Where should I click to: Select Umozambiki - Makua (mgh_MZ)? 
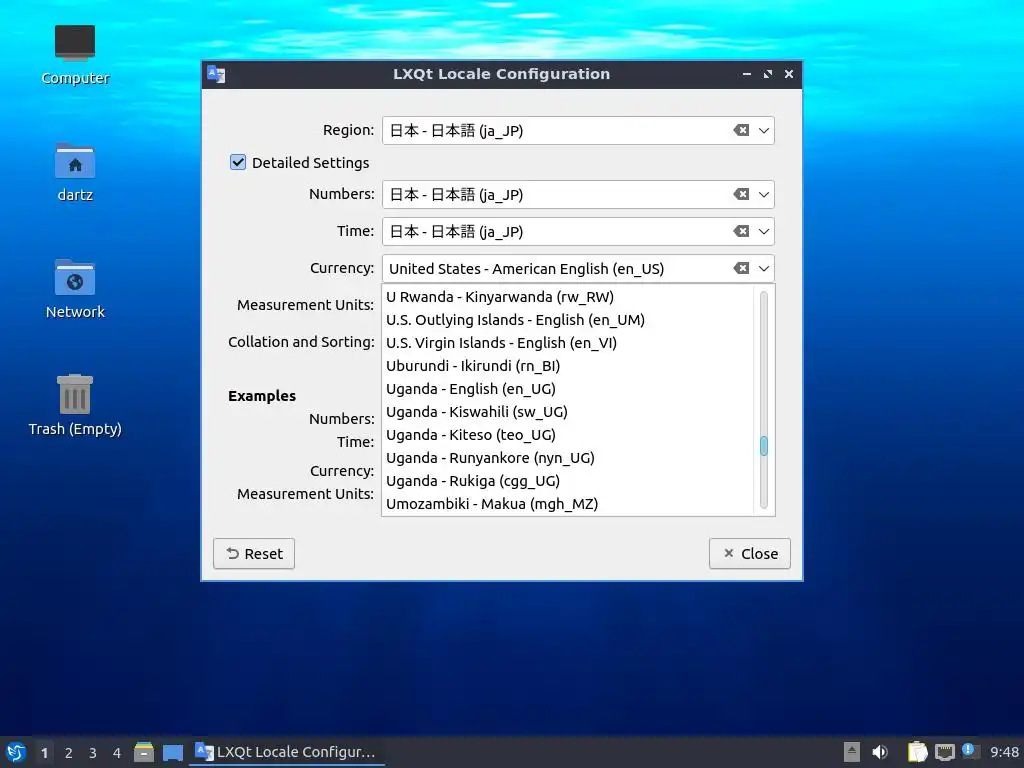[568, 504]
